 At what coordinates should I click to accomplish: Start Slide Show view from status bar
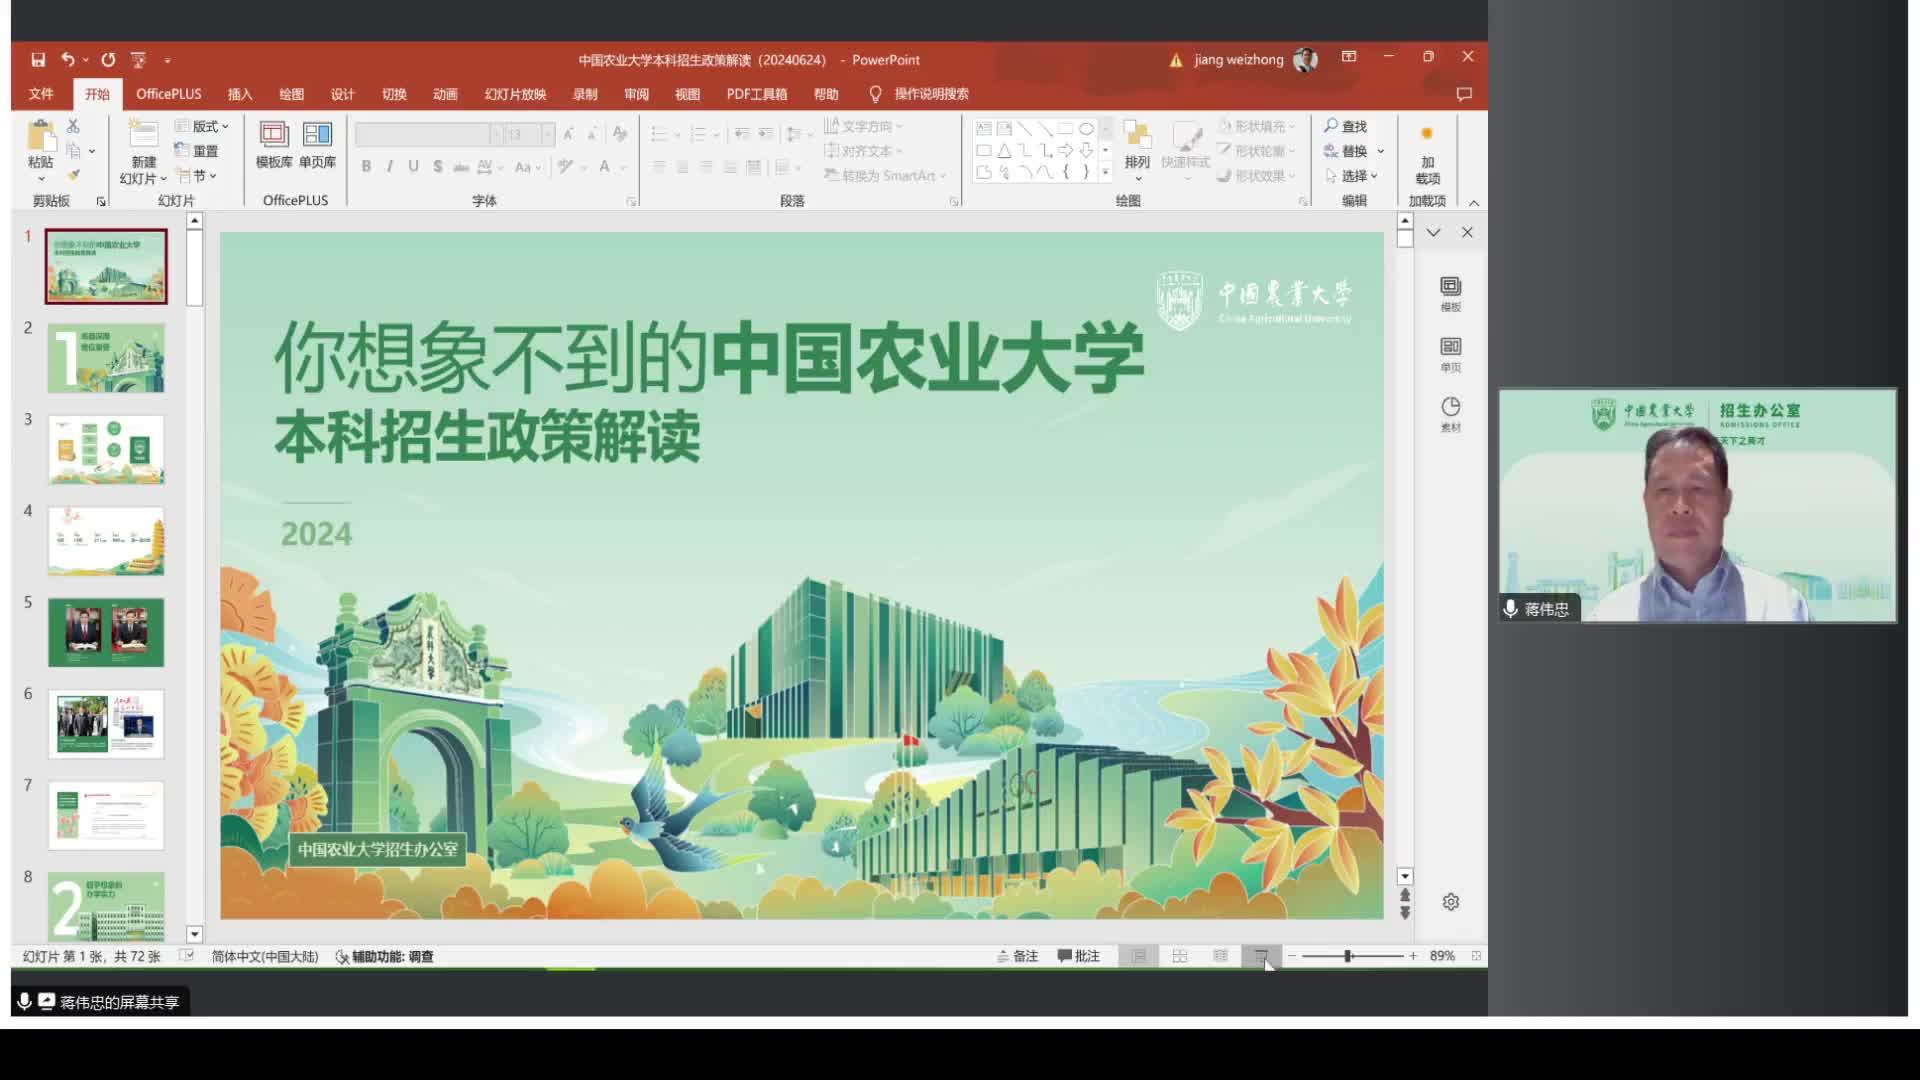[1261, 956]
